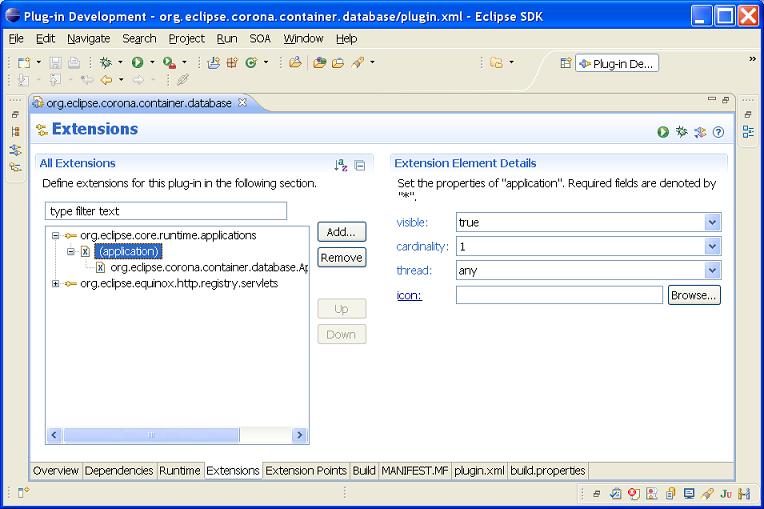This screenshot has width=764, height=509.
Task: Click the horizontal scrollbar thumb in extensions tree
Action: click(x=151, y=435)
